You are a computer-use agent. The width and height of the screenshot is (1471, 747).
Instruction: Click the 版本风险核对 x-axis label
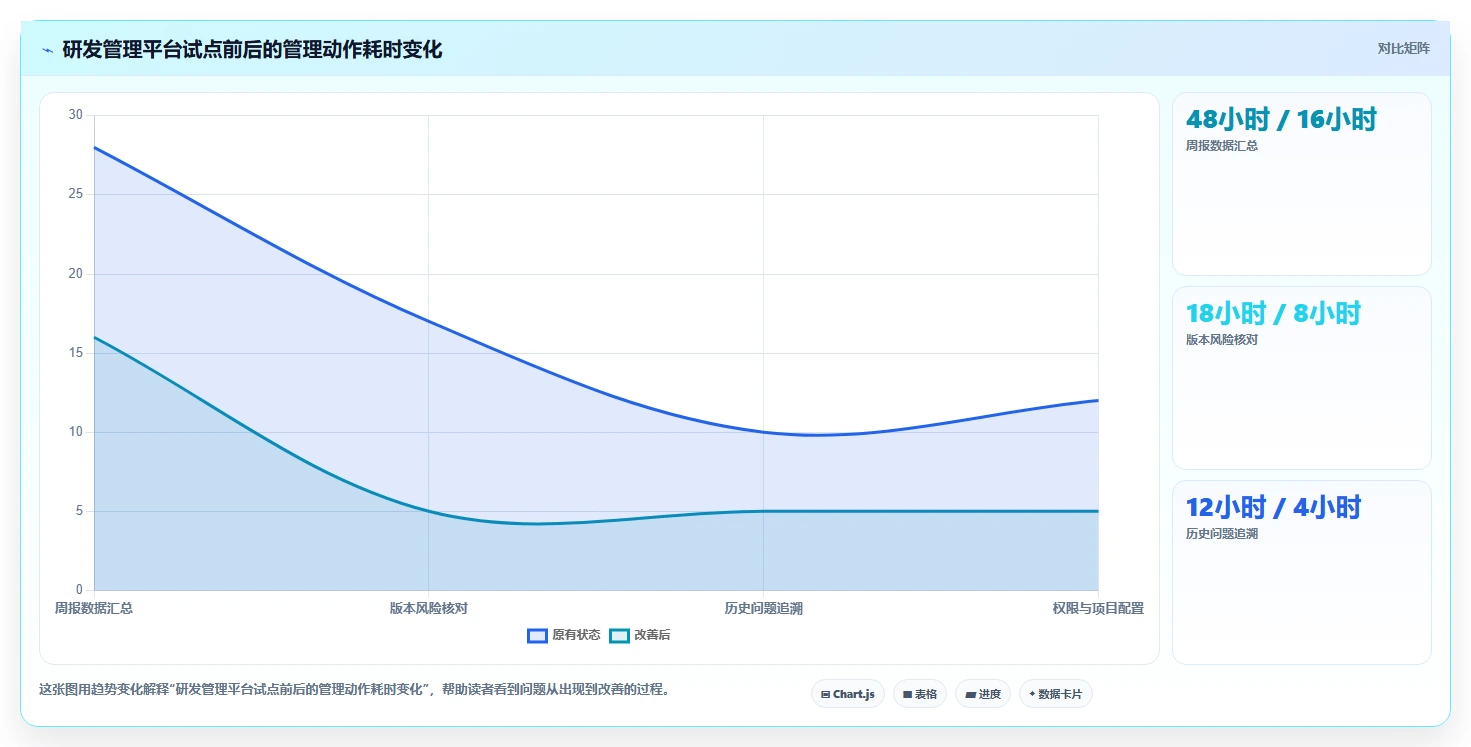pos(429,608)
